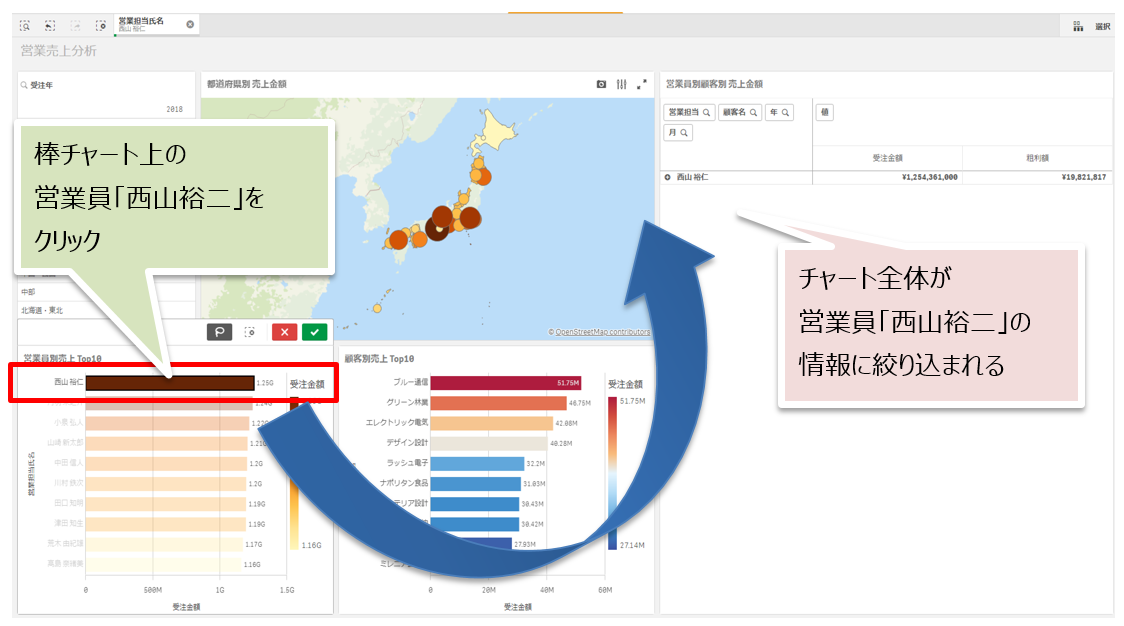
Task: Open map exploration menu icon
Action: 621,85
